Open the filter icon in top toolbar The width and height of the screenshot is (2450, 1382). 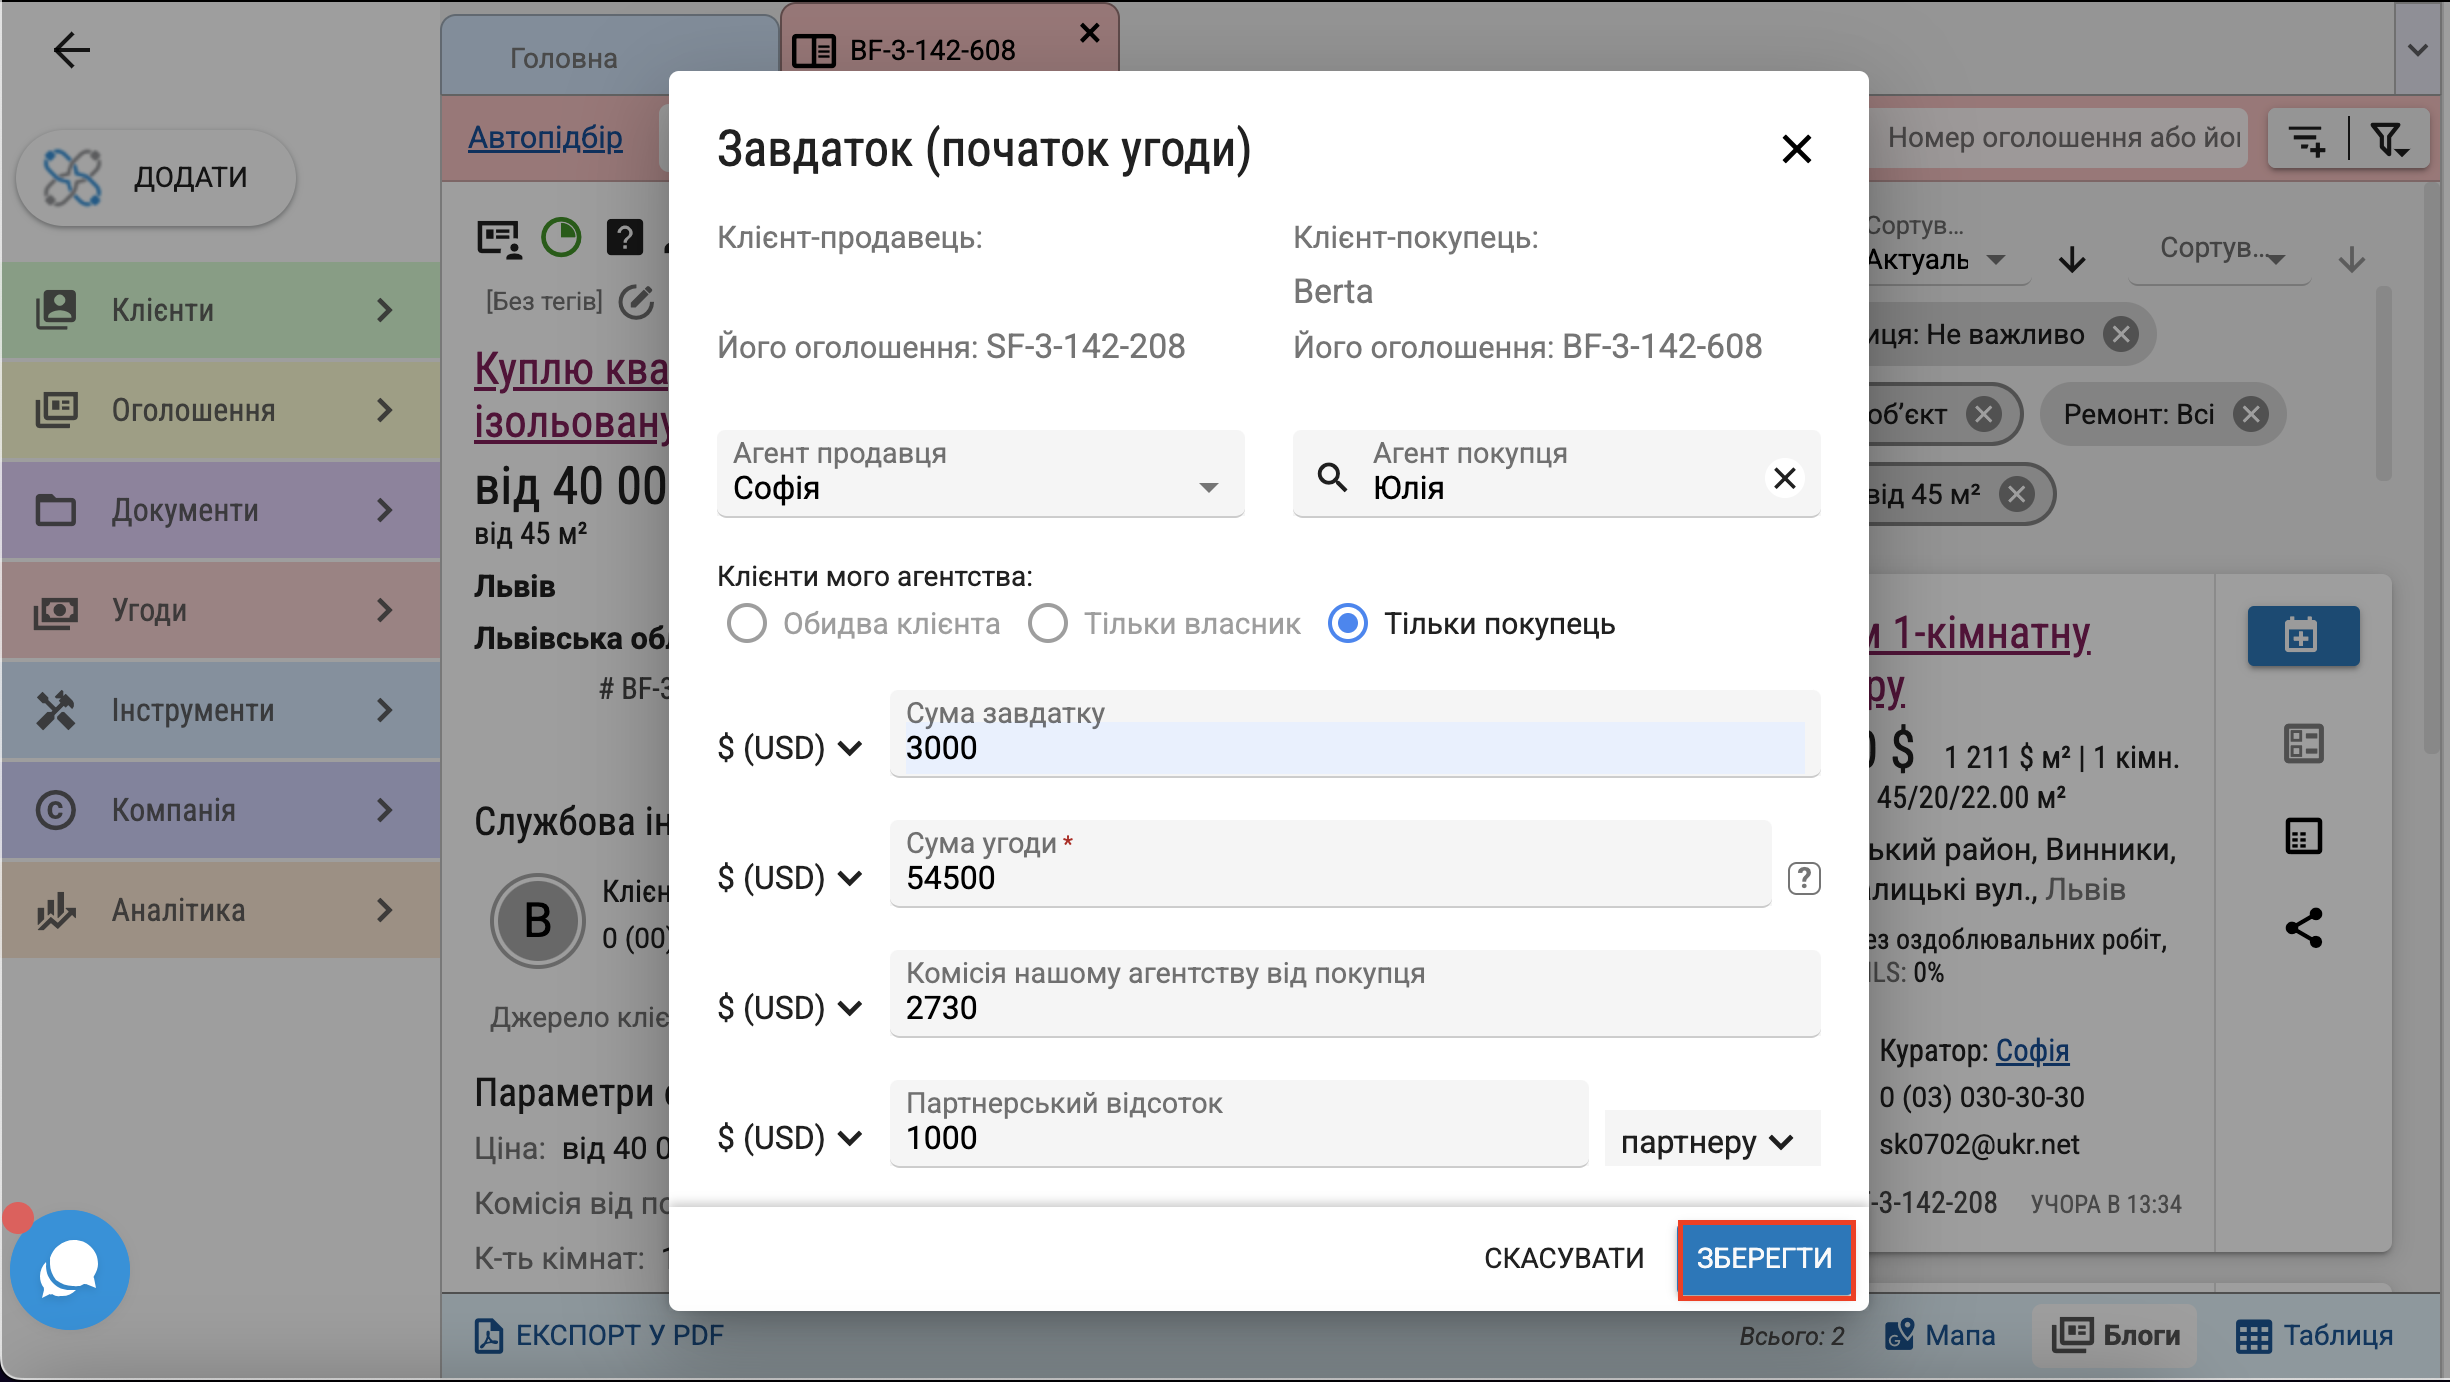(x=2390, y=139)
